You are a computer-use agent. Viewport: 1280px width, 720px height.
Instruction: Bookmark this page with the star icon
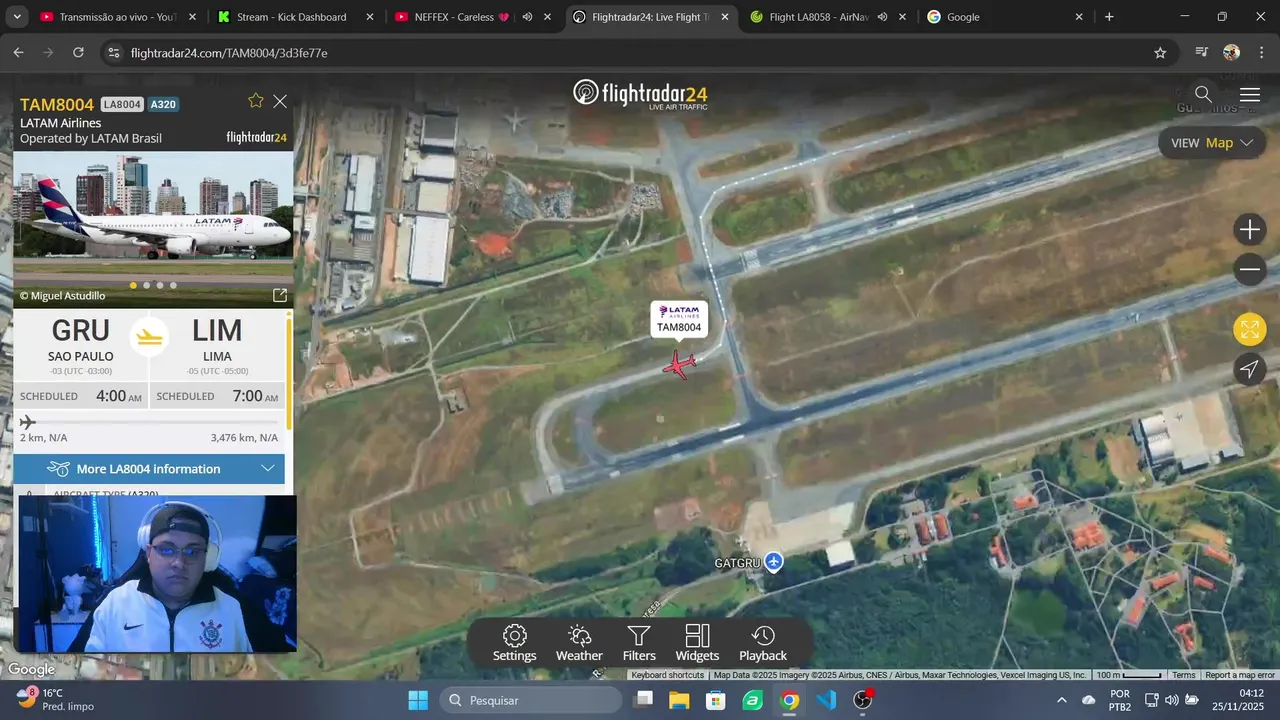click(x=1160, y=53)
